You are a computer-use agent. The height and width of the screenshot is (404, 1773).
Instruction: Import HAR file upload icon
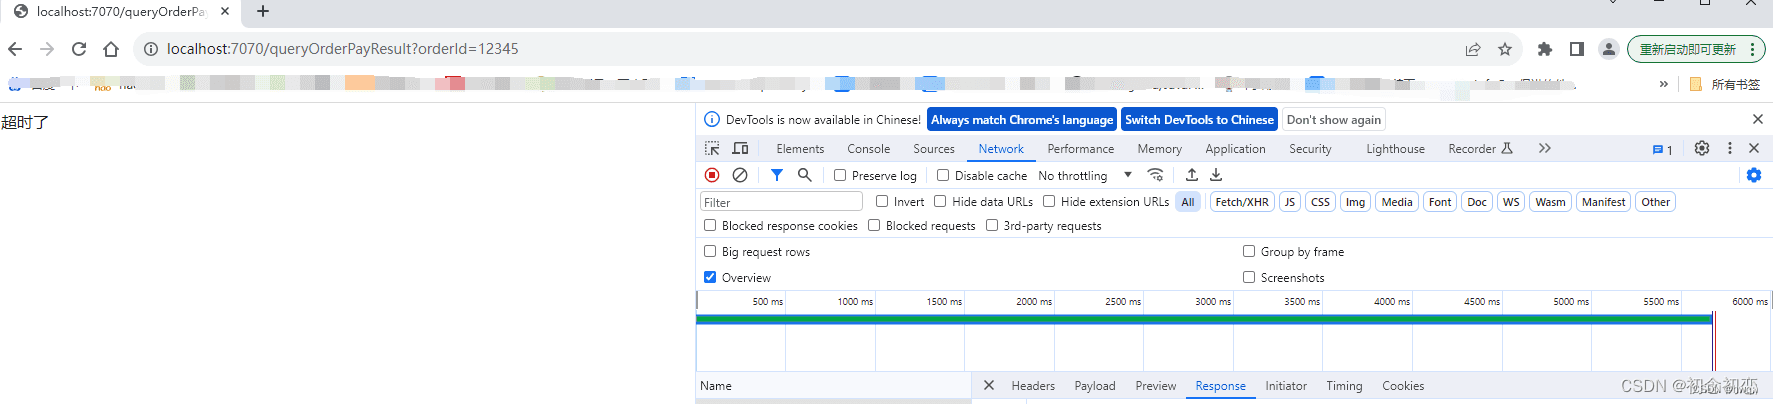coord(1192,175)
